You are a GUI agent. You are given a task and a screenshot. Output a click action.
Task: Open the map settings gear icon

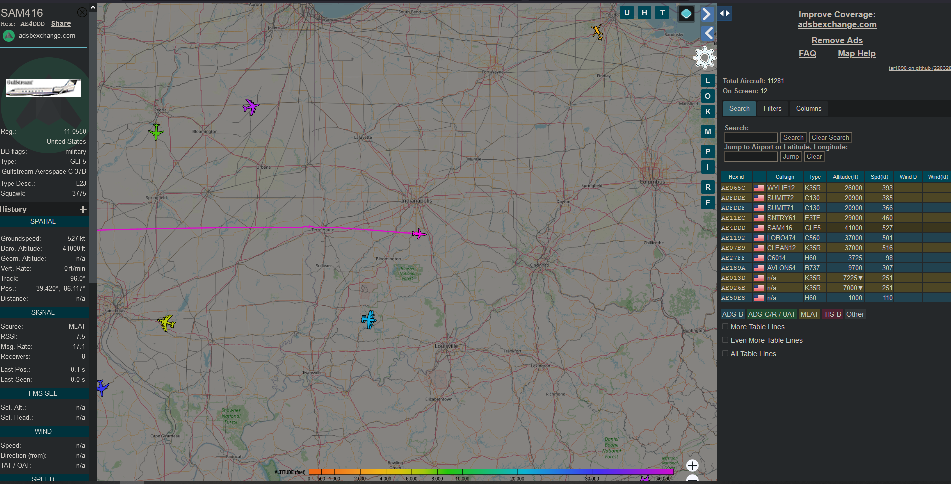[704, 58]
